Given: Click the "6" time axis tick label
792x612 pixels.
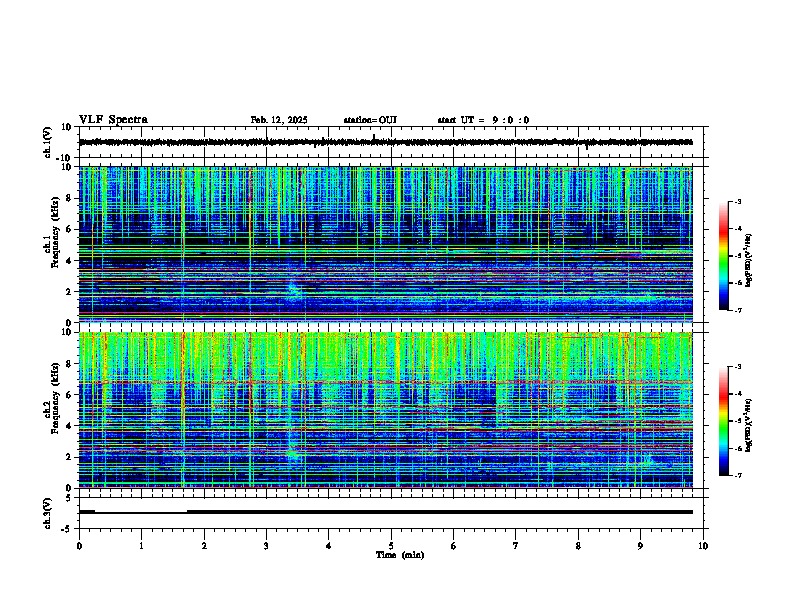Looking at the screenshot, I should pyautogui.click(x=454, y=546).
